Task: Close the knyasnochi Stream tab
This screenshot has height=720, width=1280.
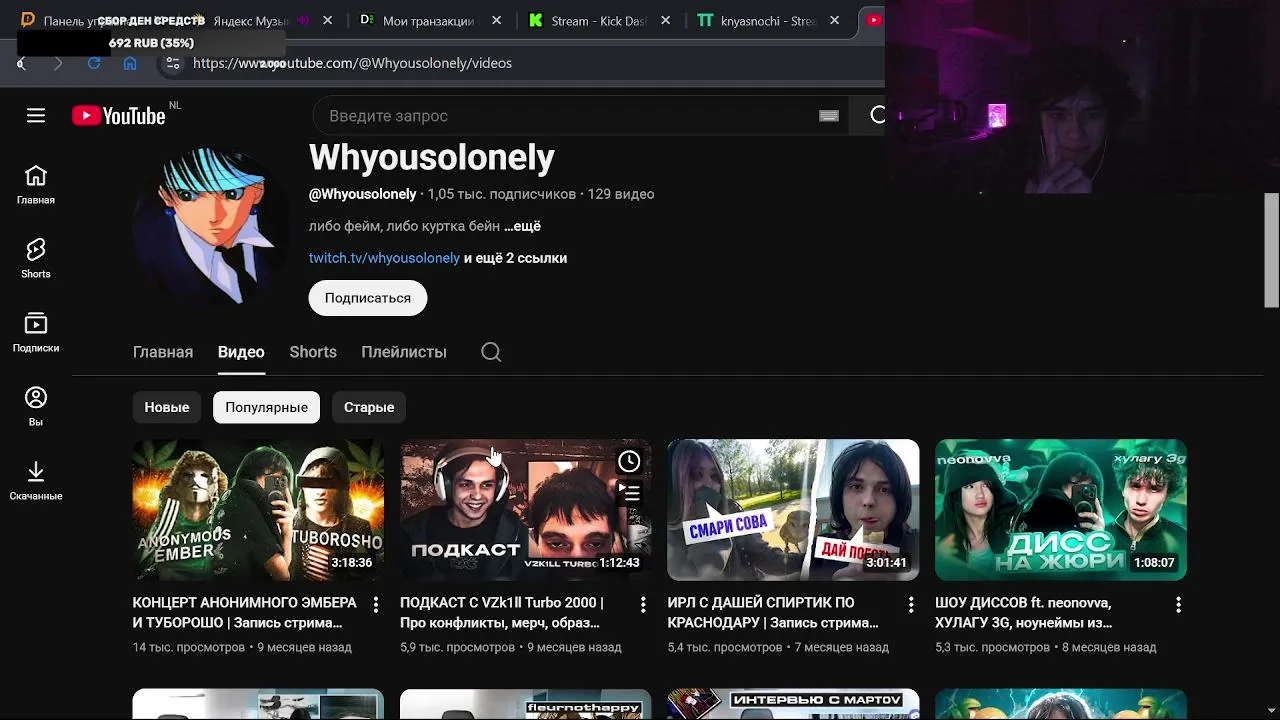Action: tap(835, 21)
